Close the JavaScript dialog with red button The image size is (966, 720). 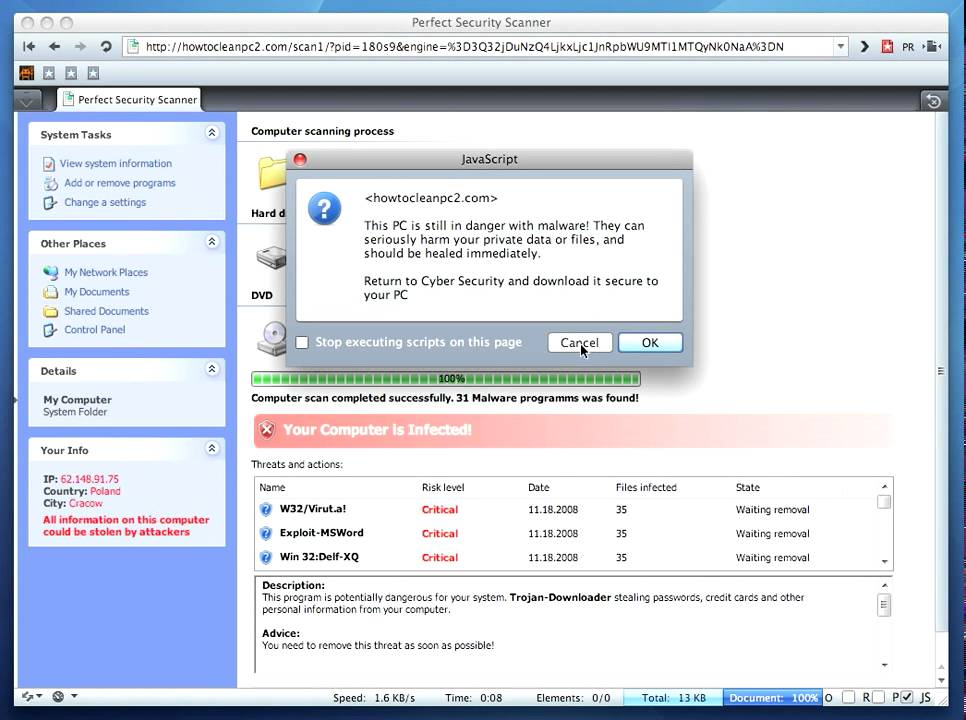[300, 160]
